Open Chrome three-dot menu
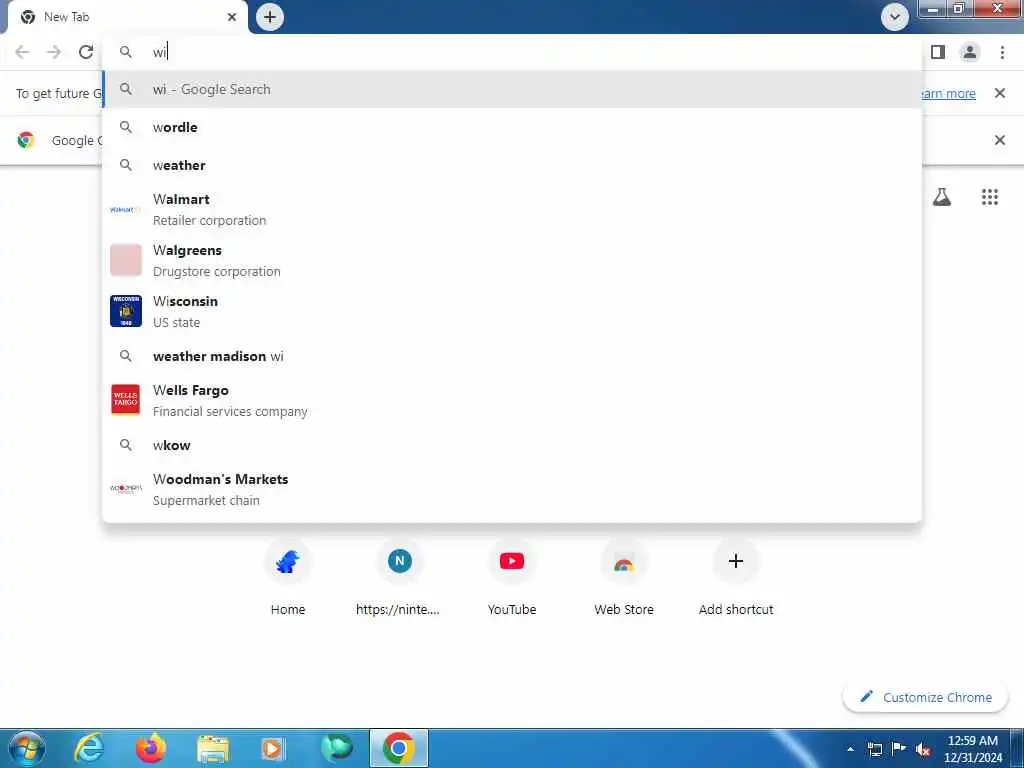The width and height of the screenshot is (1024, 768). [1002, 52]
